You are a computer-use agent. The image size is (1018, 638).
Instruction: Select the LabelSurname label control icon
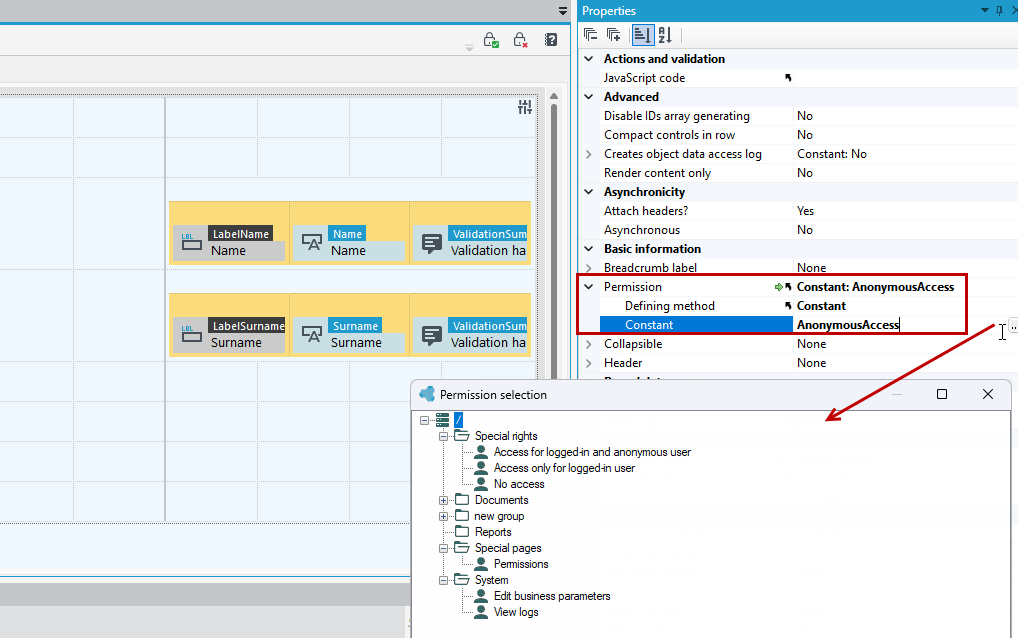click(192, 334)
